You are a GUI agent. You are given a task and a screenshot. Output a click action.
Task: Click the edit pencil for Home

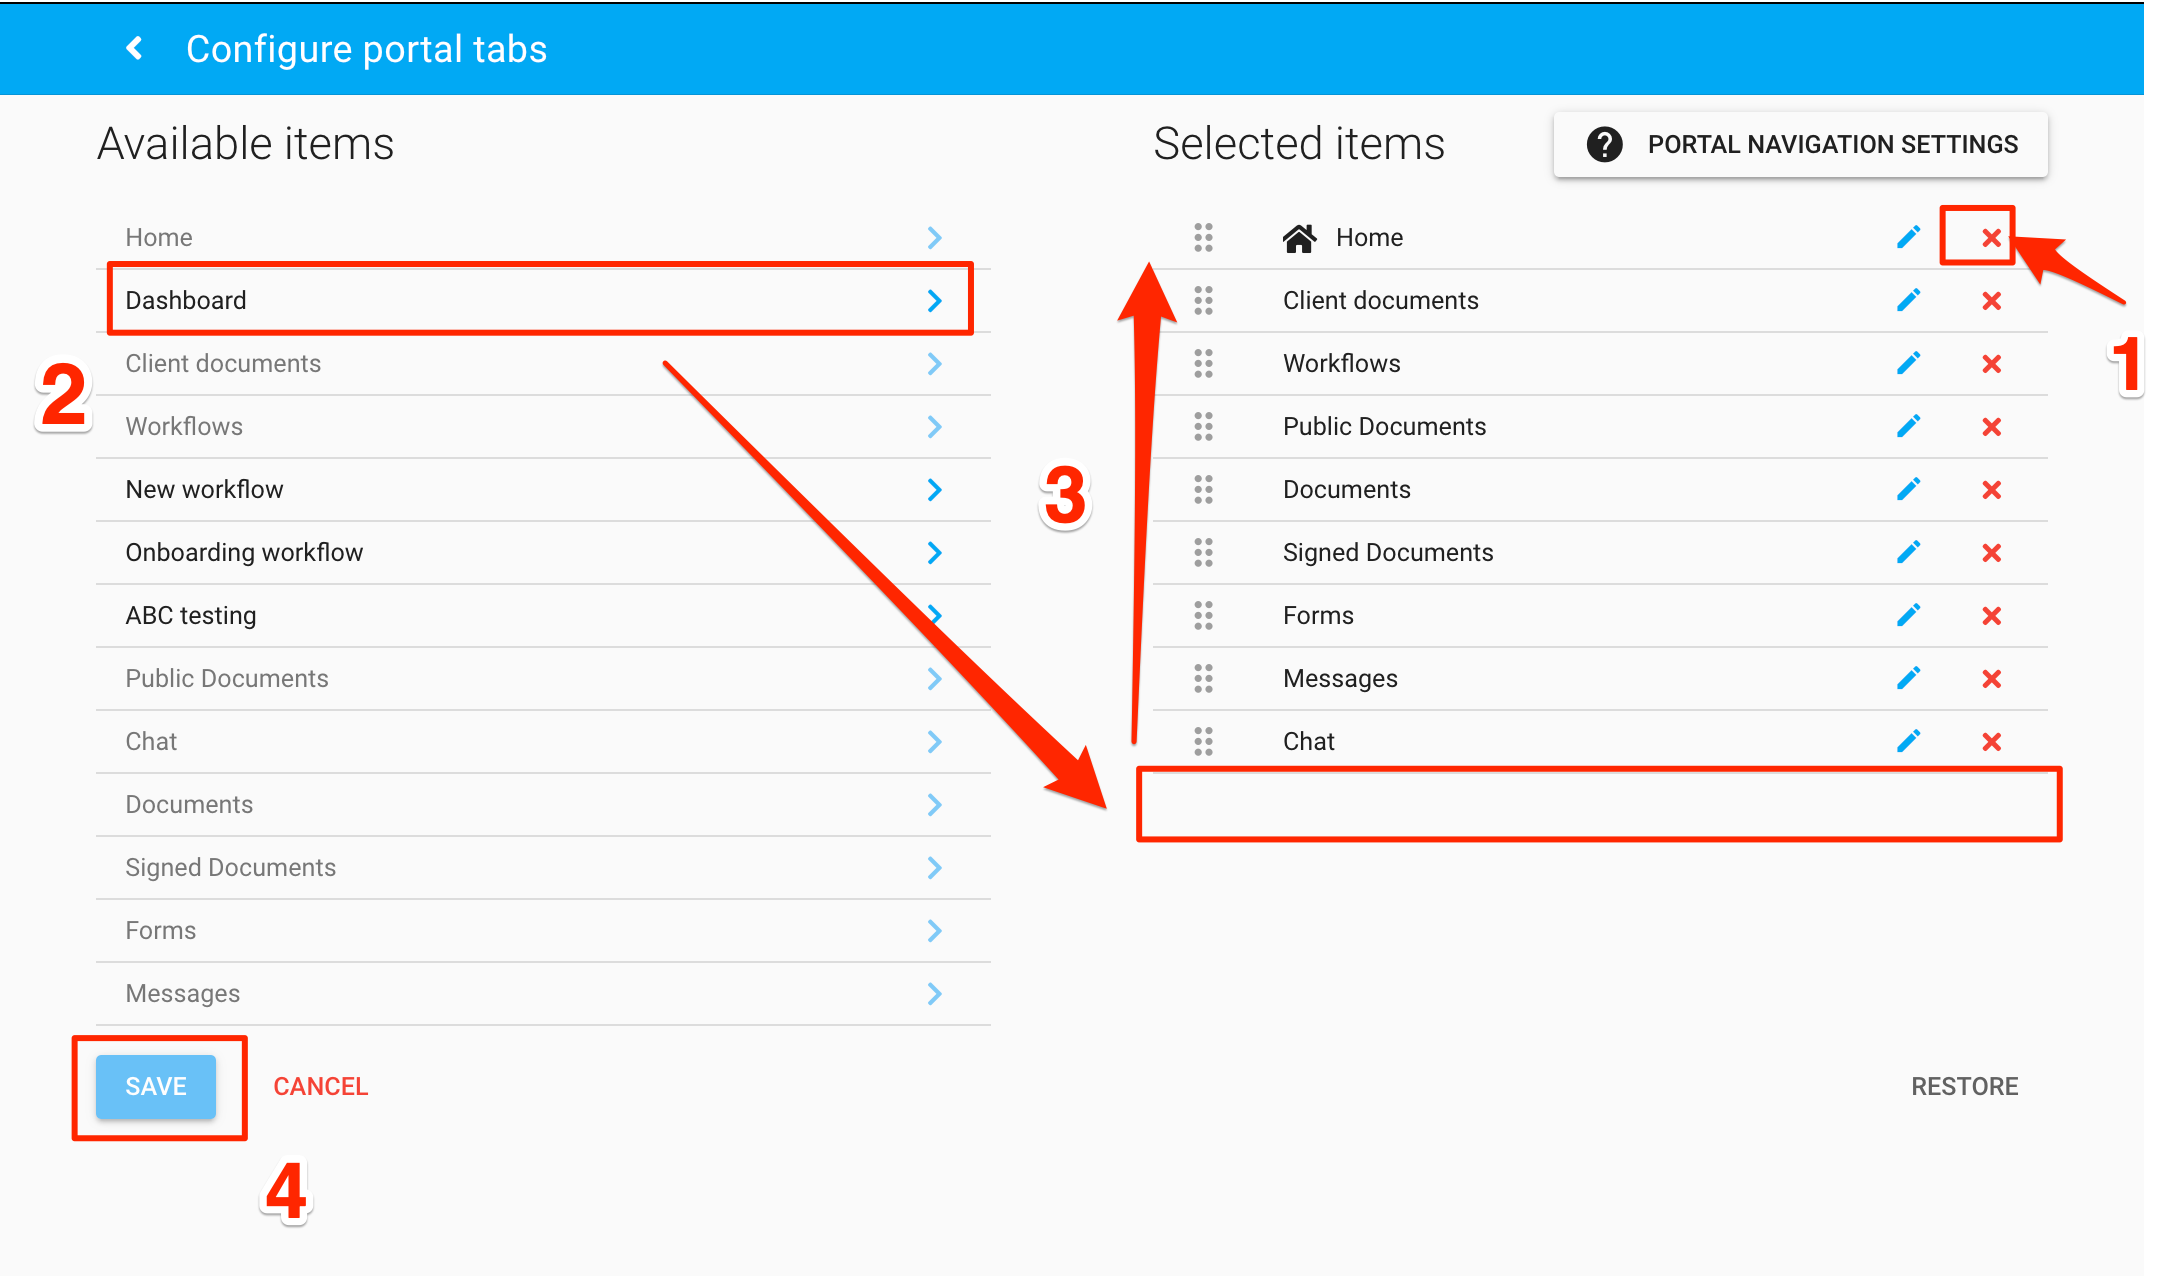(1908, 237)
